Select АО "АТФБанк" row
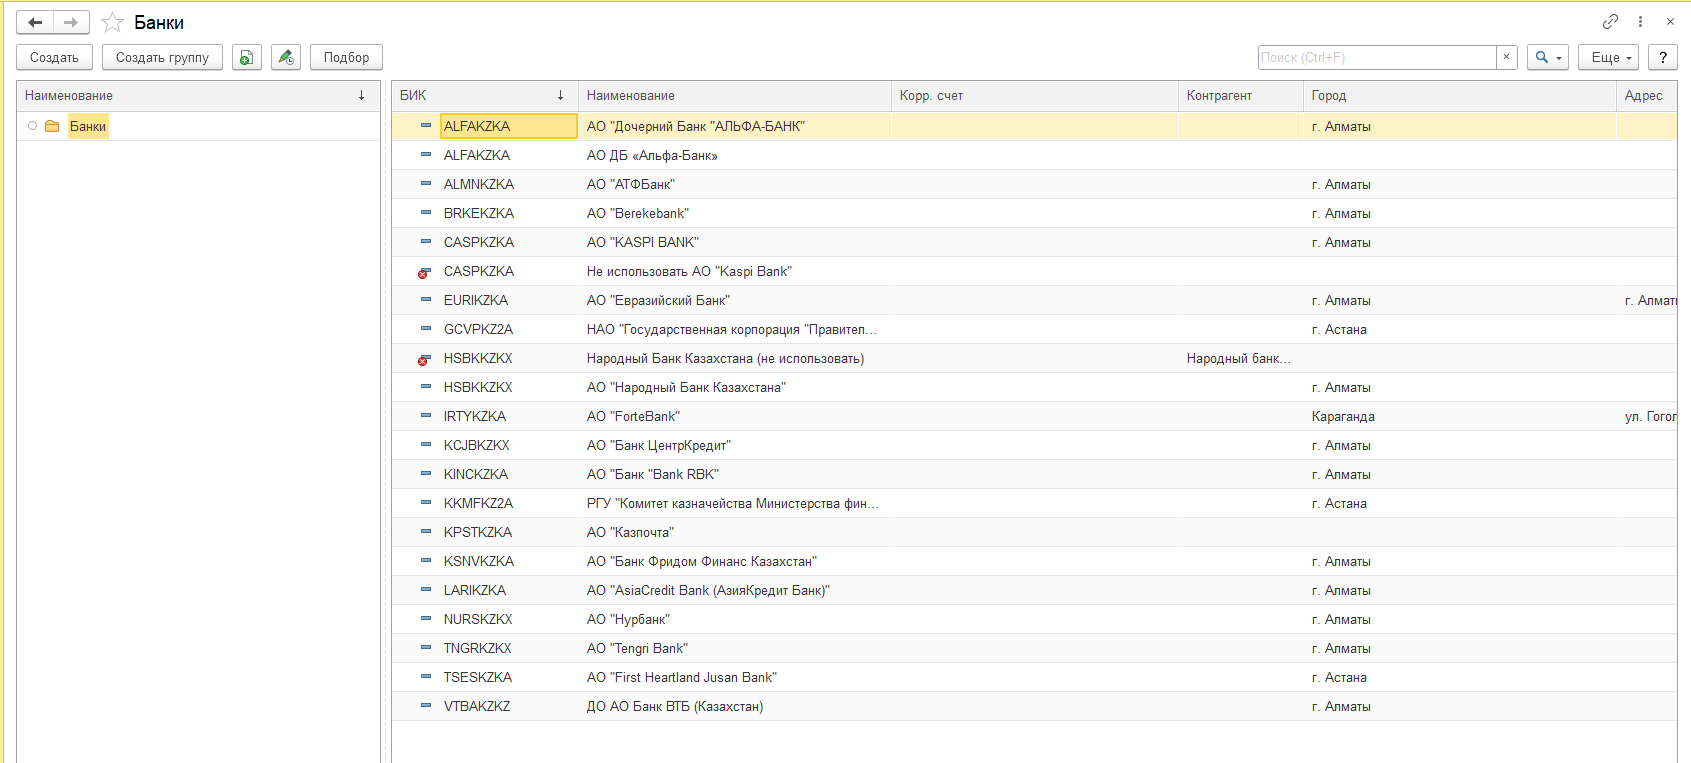This screenshot has width=1691, height=763. 1034,184
